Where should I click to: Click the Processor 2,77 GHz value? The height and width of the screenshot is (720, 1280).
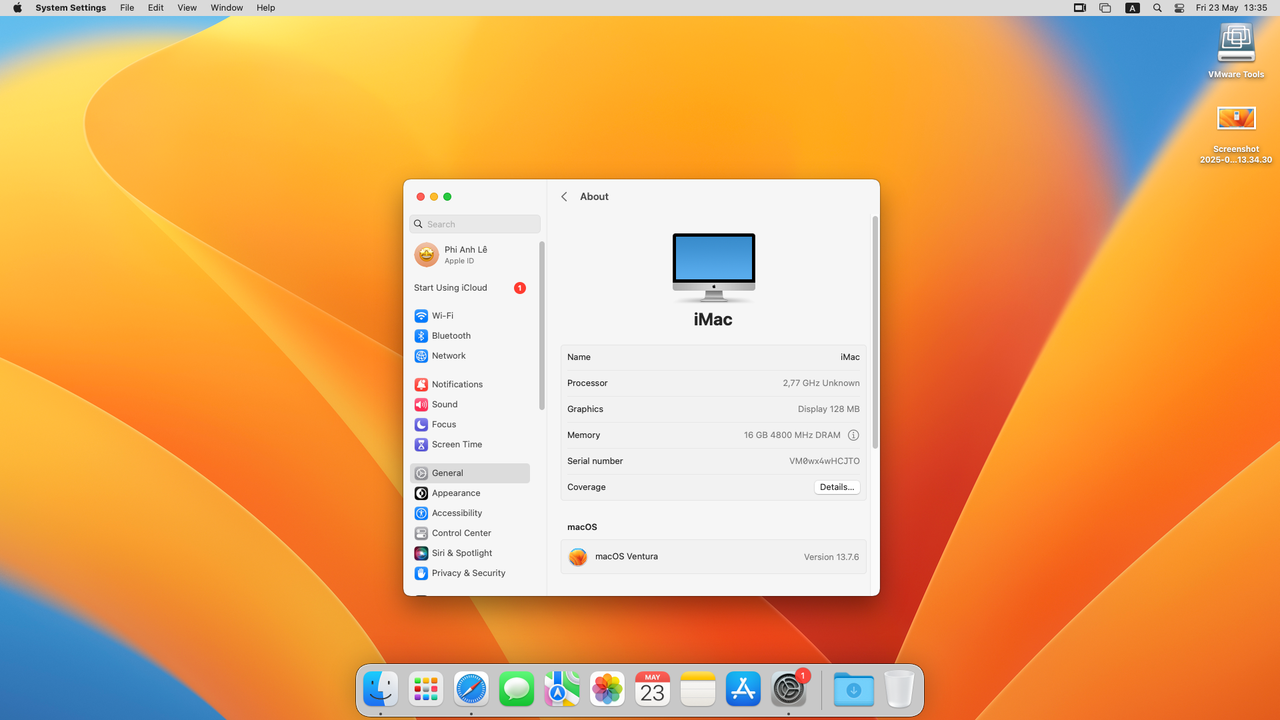click(821, 383)
